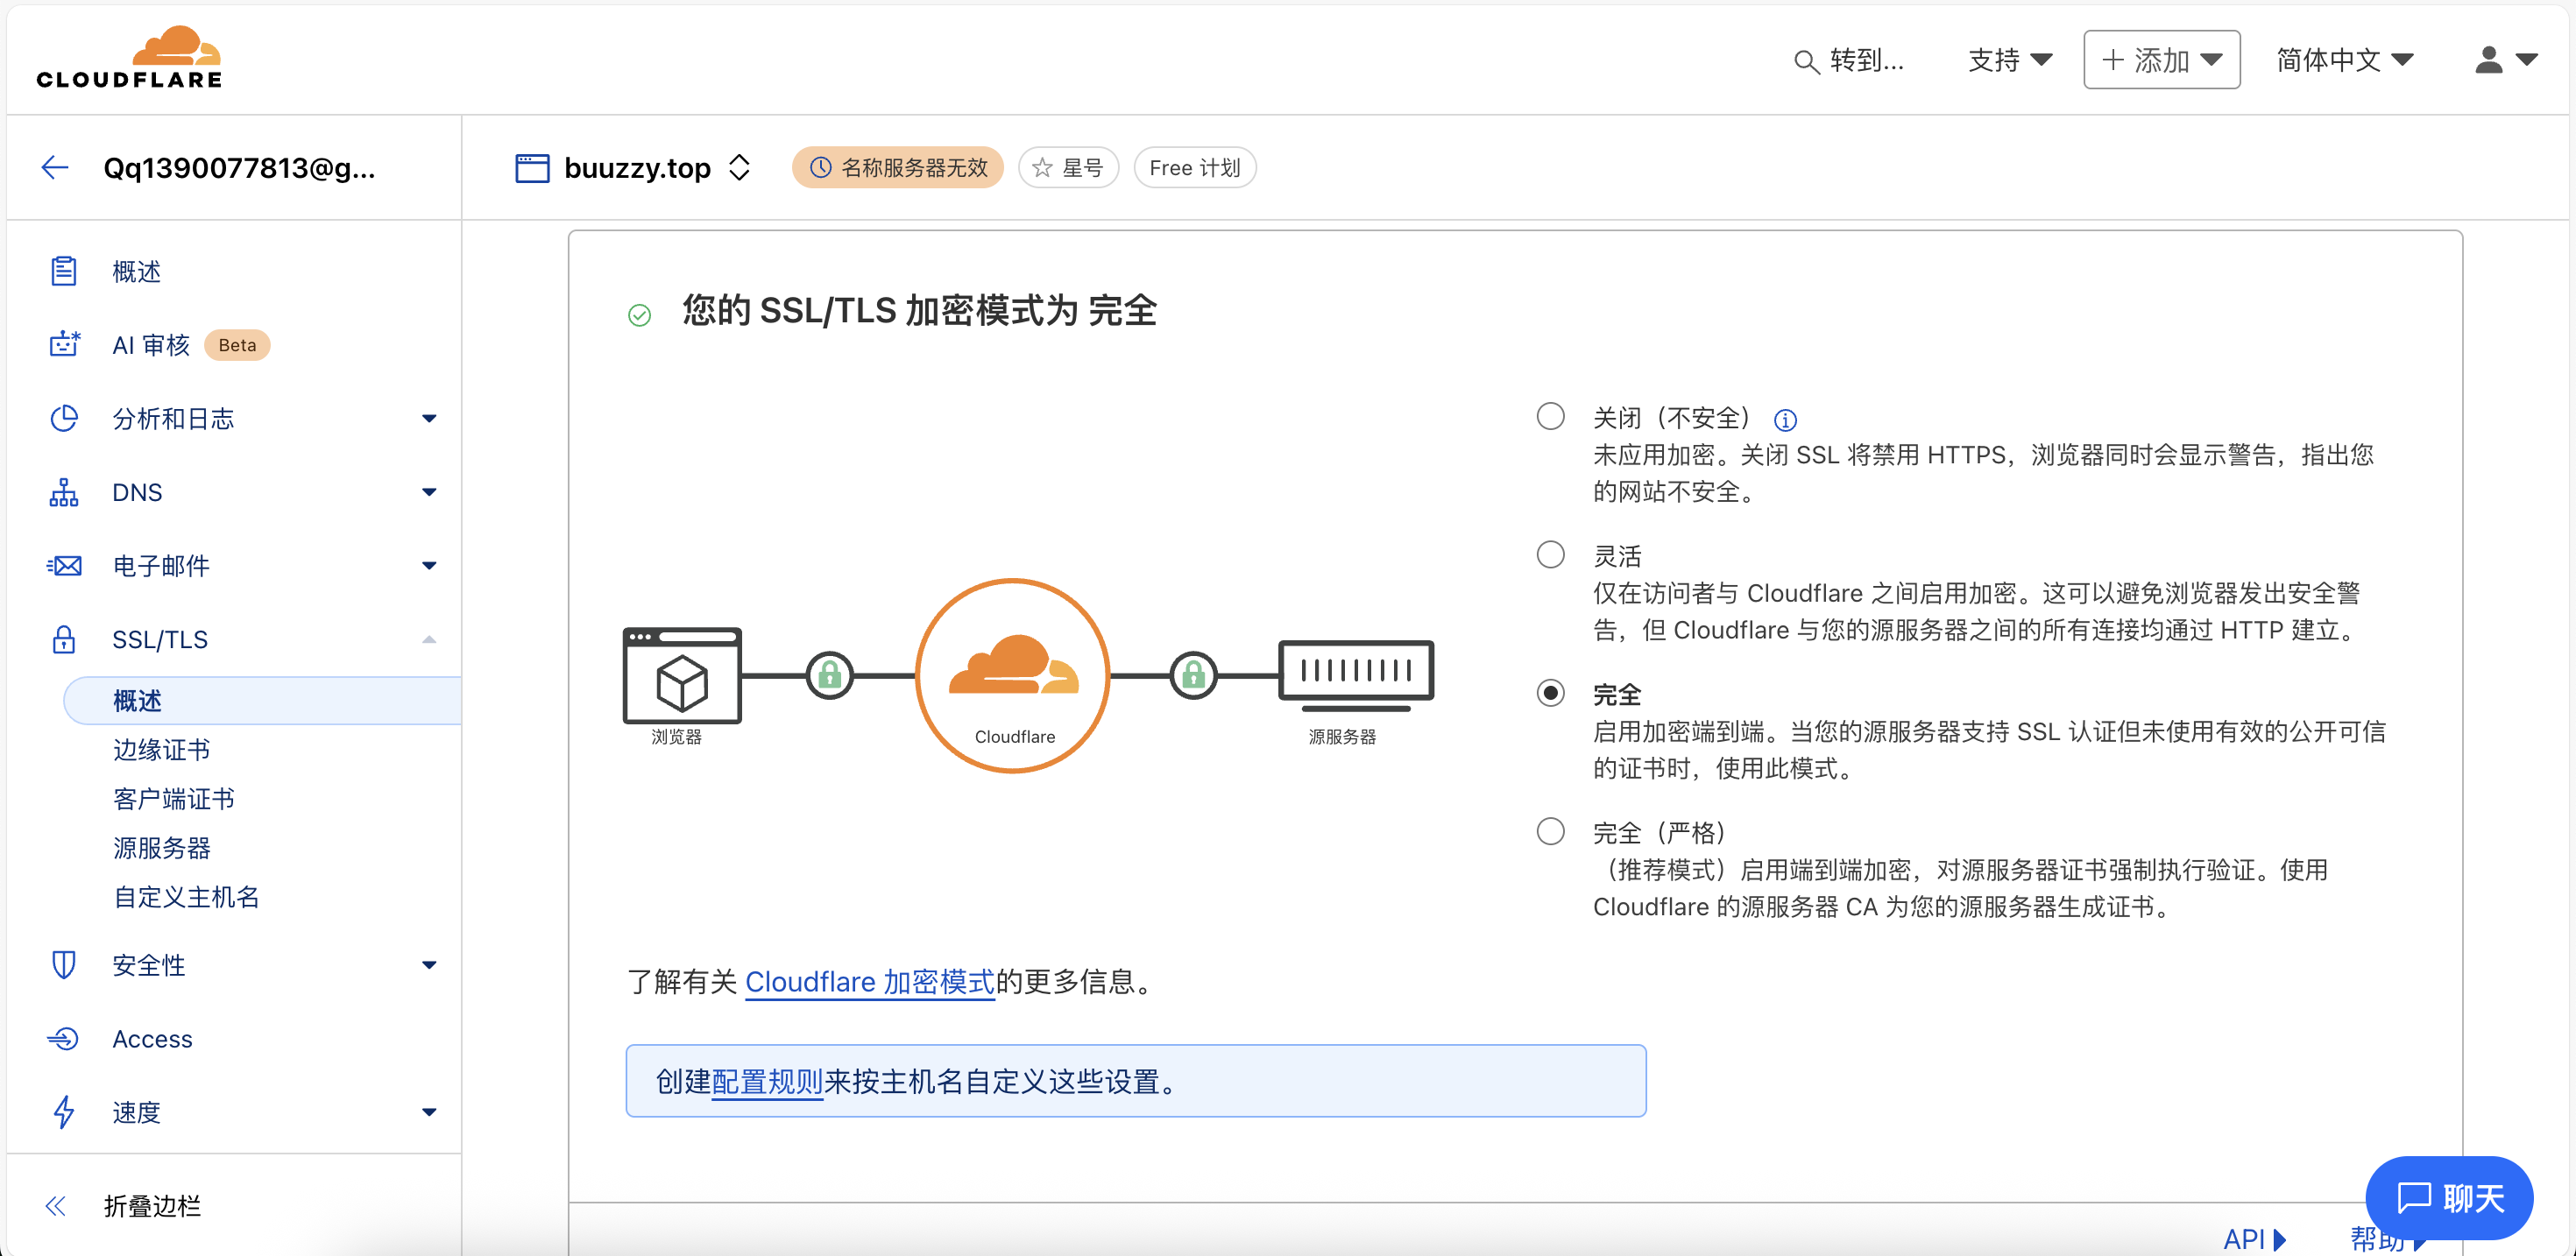Click the green checkmark status icon
2576x1256 pixels.
pyautogui.click(x=639, y=315)
